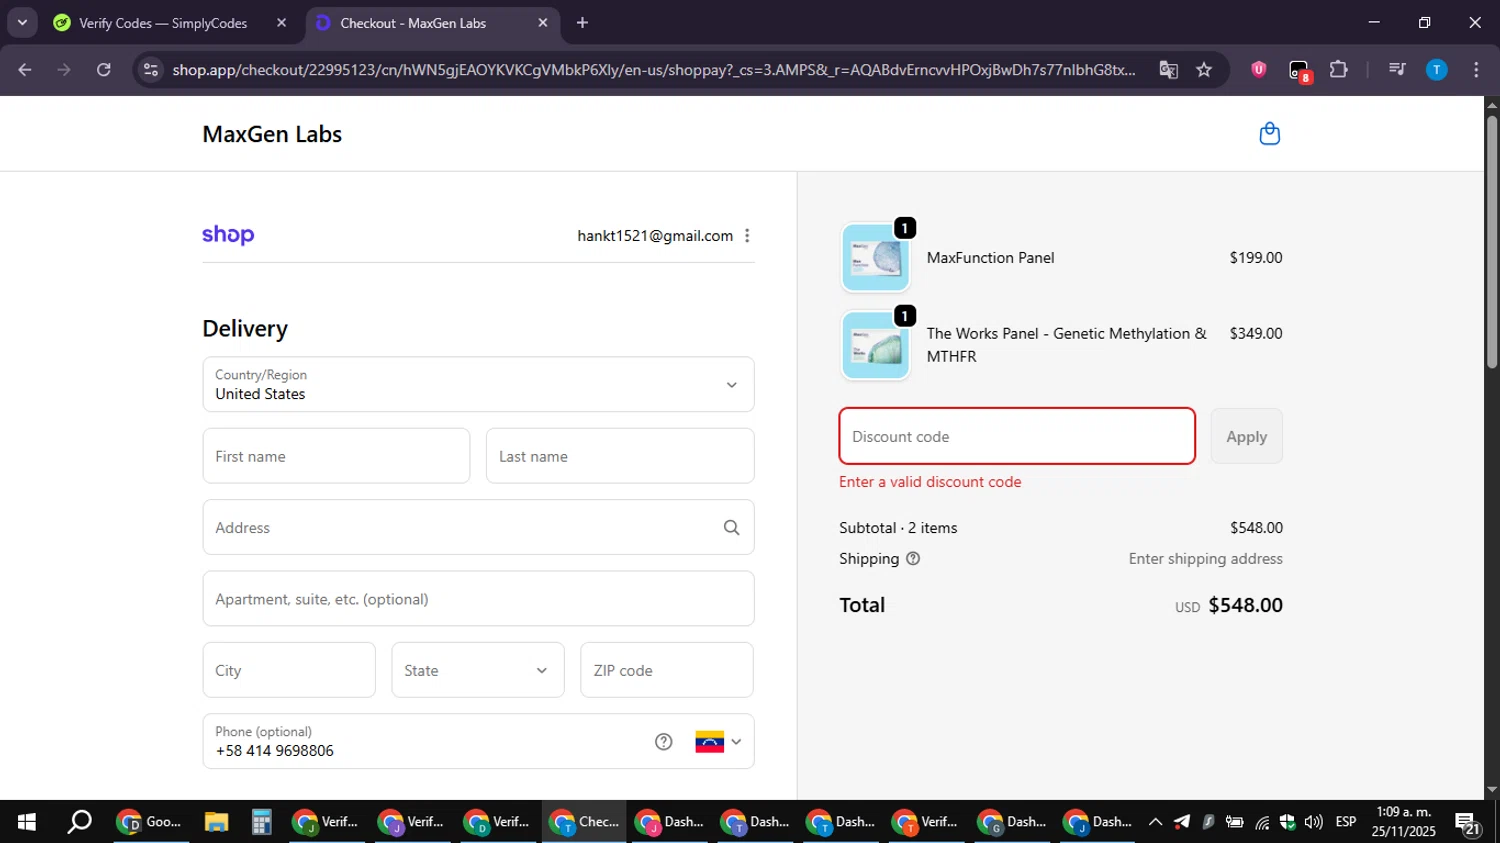Click the Last name field
Screen dimensions: 1500x843
pos(620,456)
